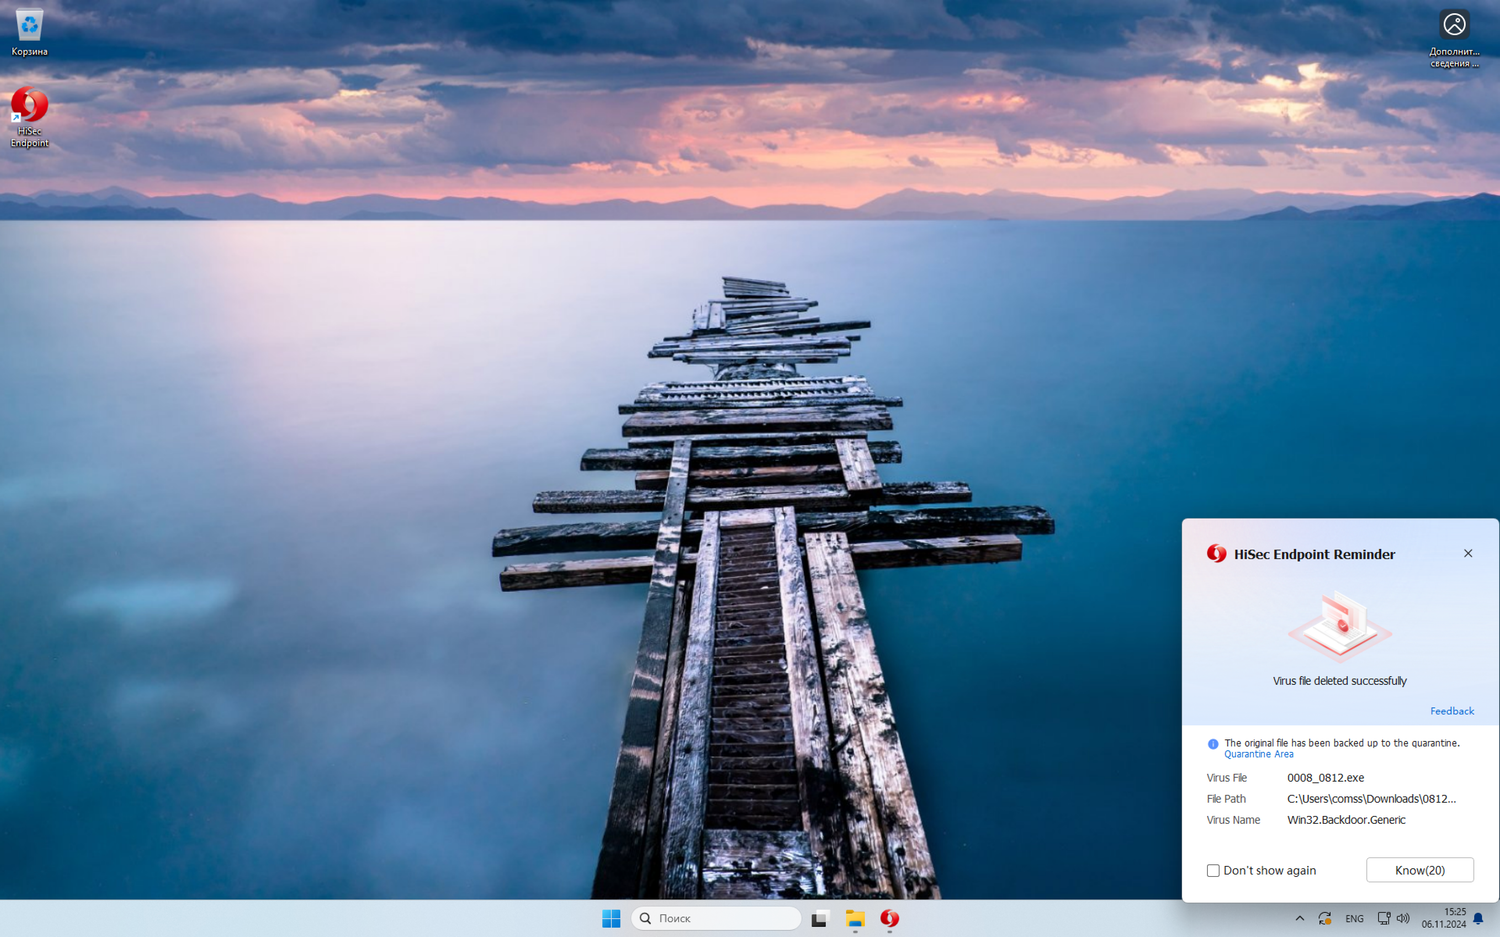
Task: Click the HiSec logo in the reminder title
Action: pyautogui.click(x=1216, y=553)
